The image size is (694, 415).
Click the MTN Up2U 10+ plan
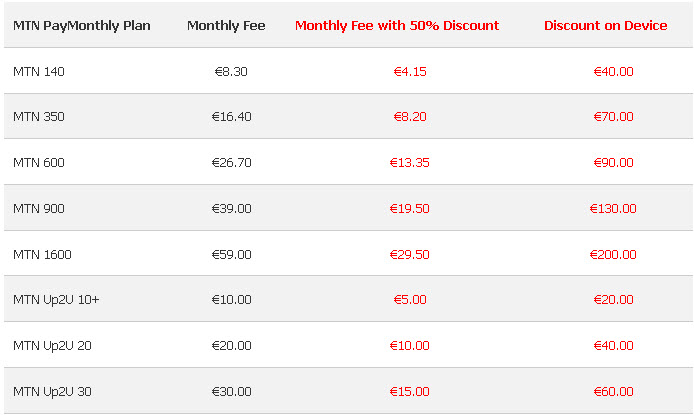[x=56, y=300]
